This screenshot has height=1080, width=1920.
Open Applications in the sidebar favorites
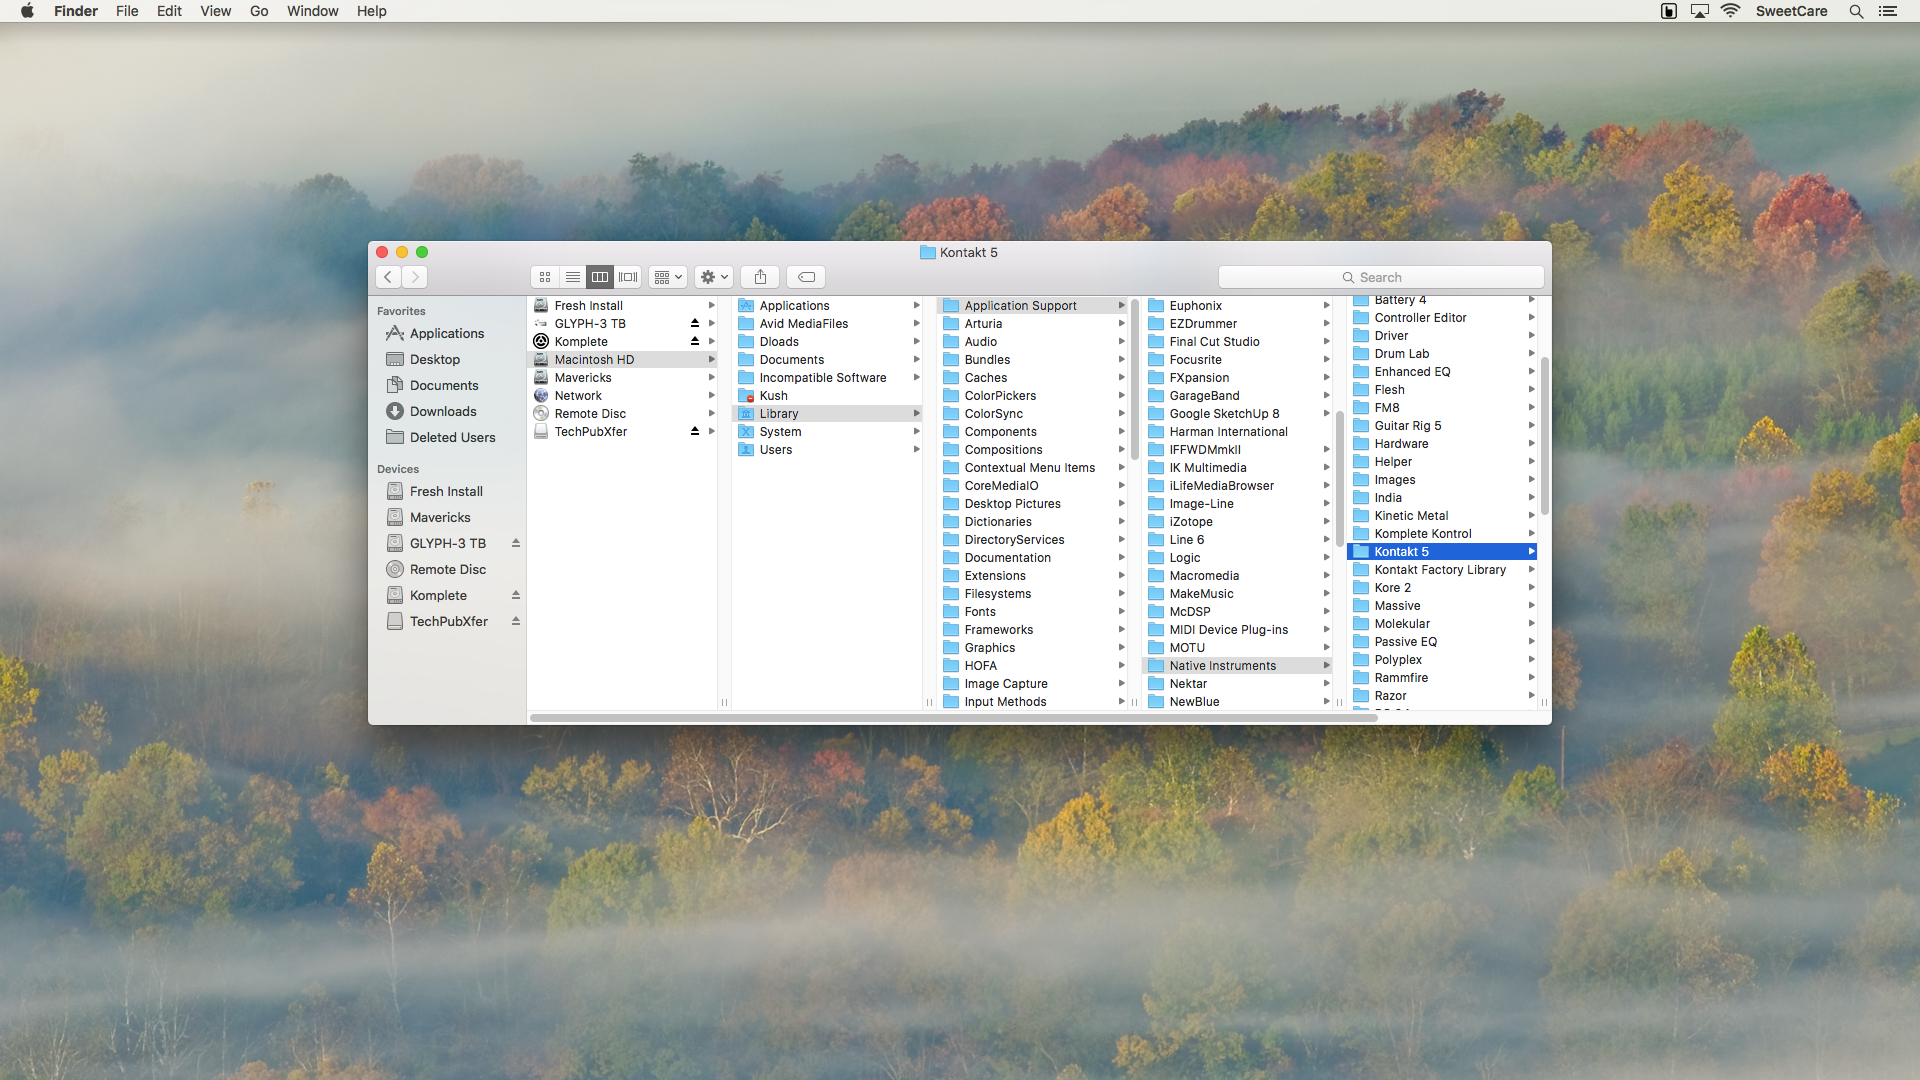[x=446, y=334]
